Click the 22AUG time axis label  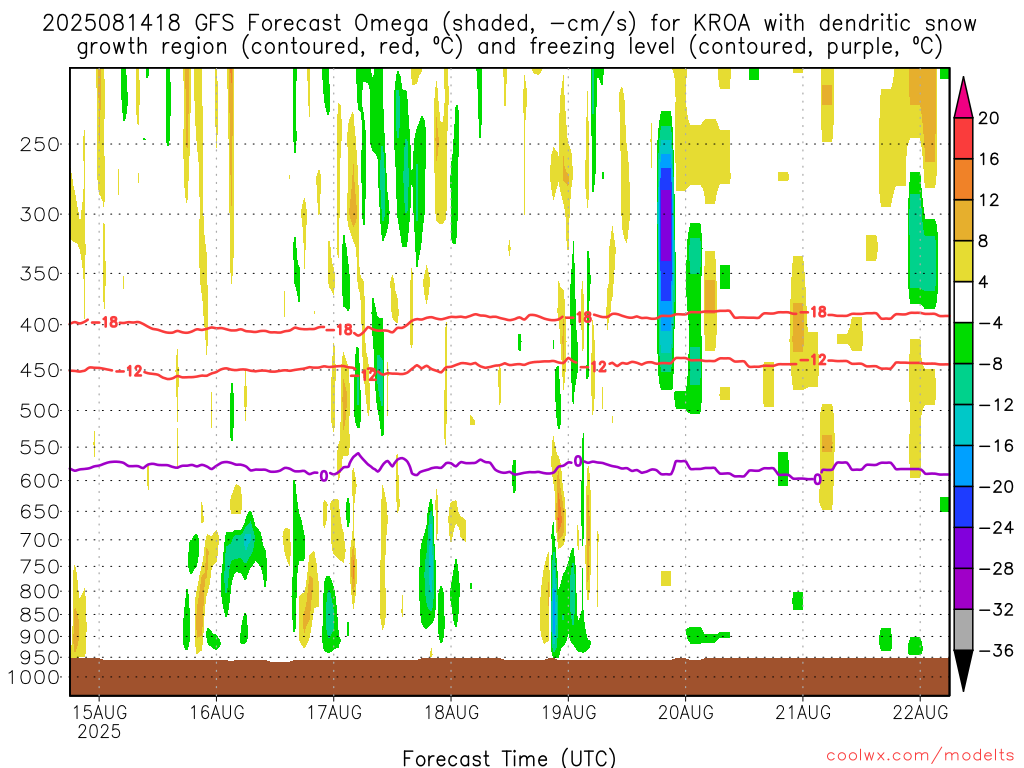pyautogui.click(x=920, y=712)
